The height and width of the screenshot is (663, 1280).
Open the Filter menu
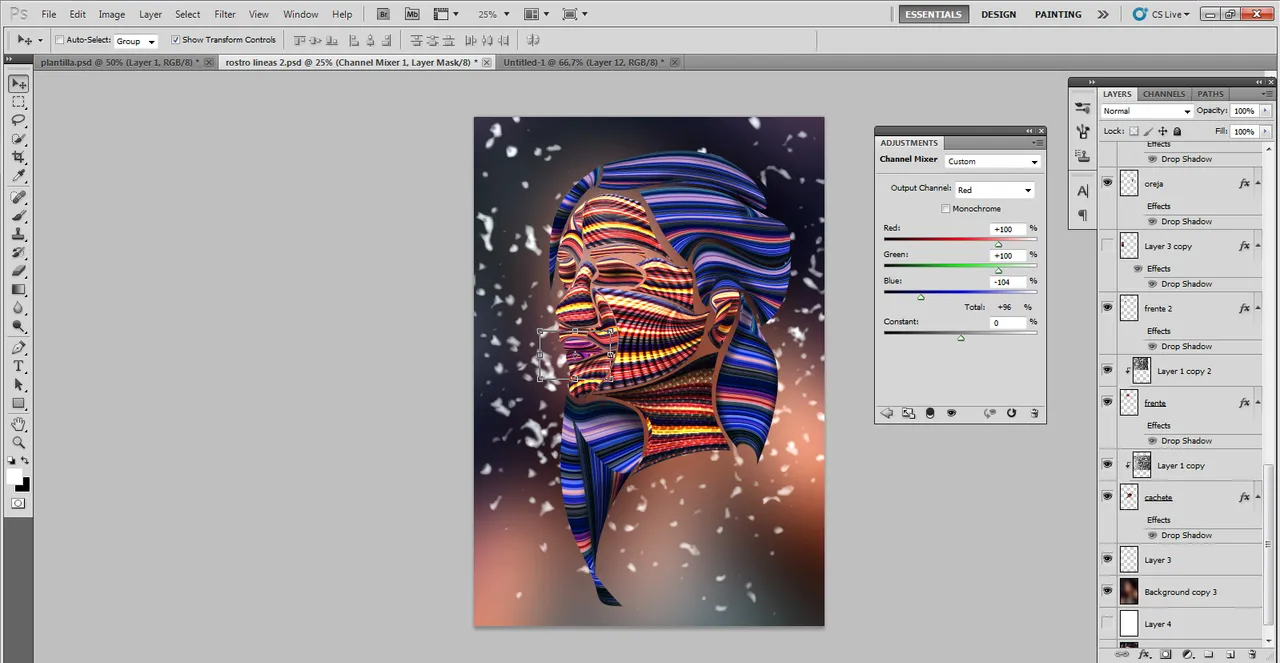click(x=225, y=15)
